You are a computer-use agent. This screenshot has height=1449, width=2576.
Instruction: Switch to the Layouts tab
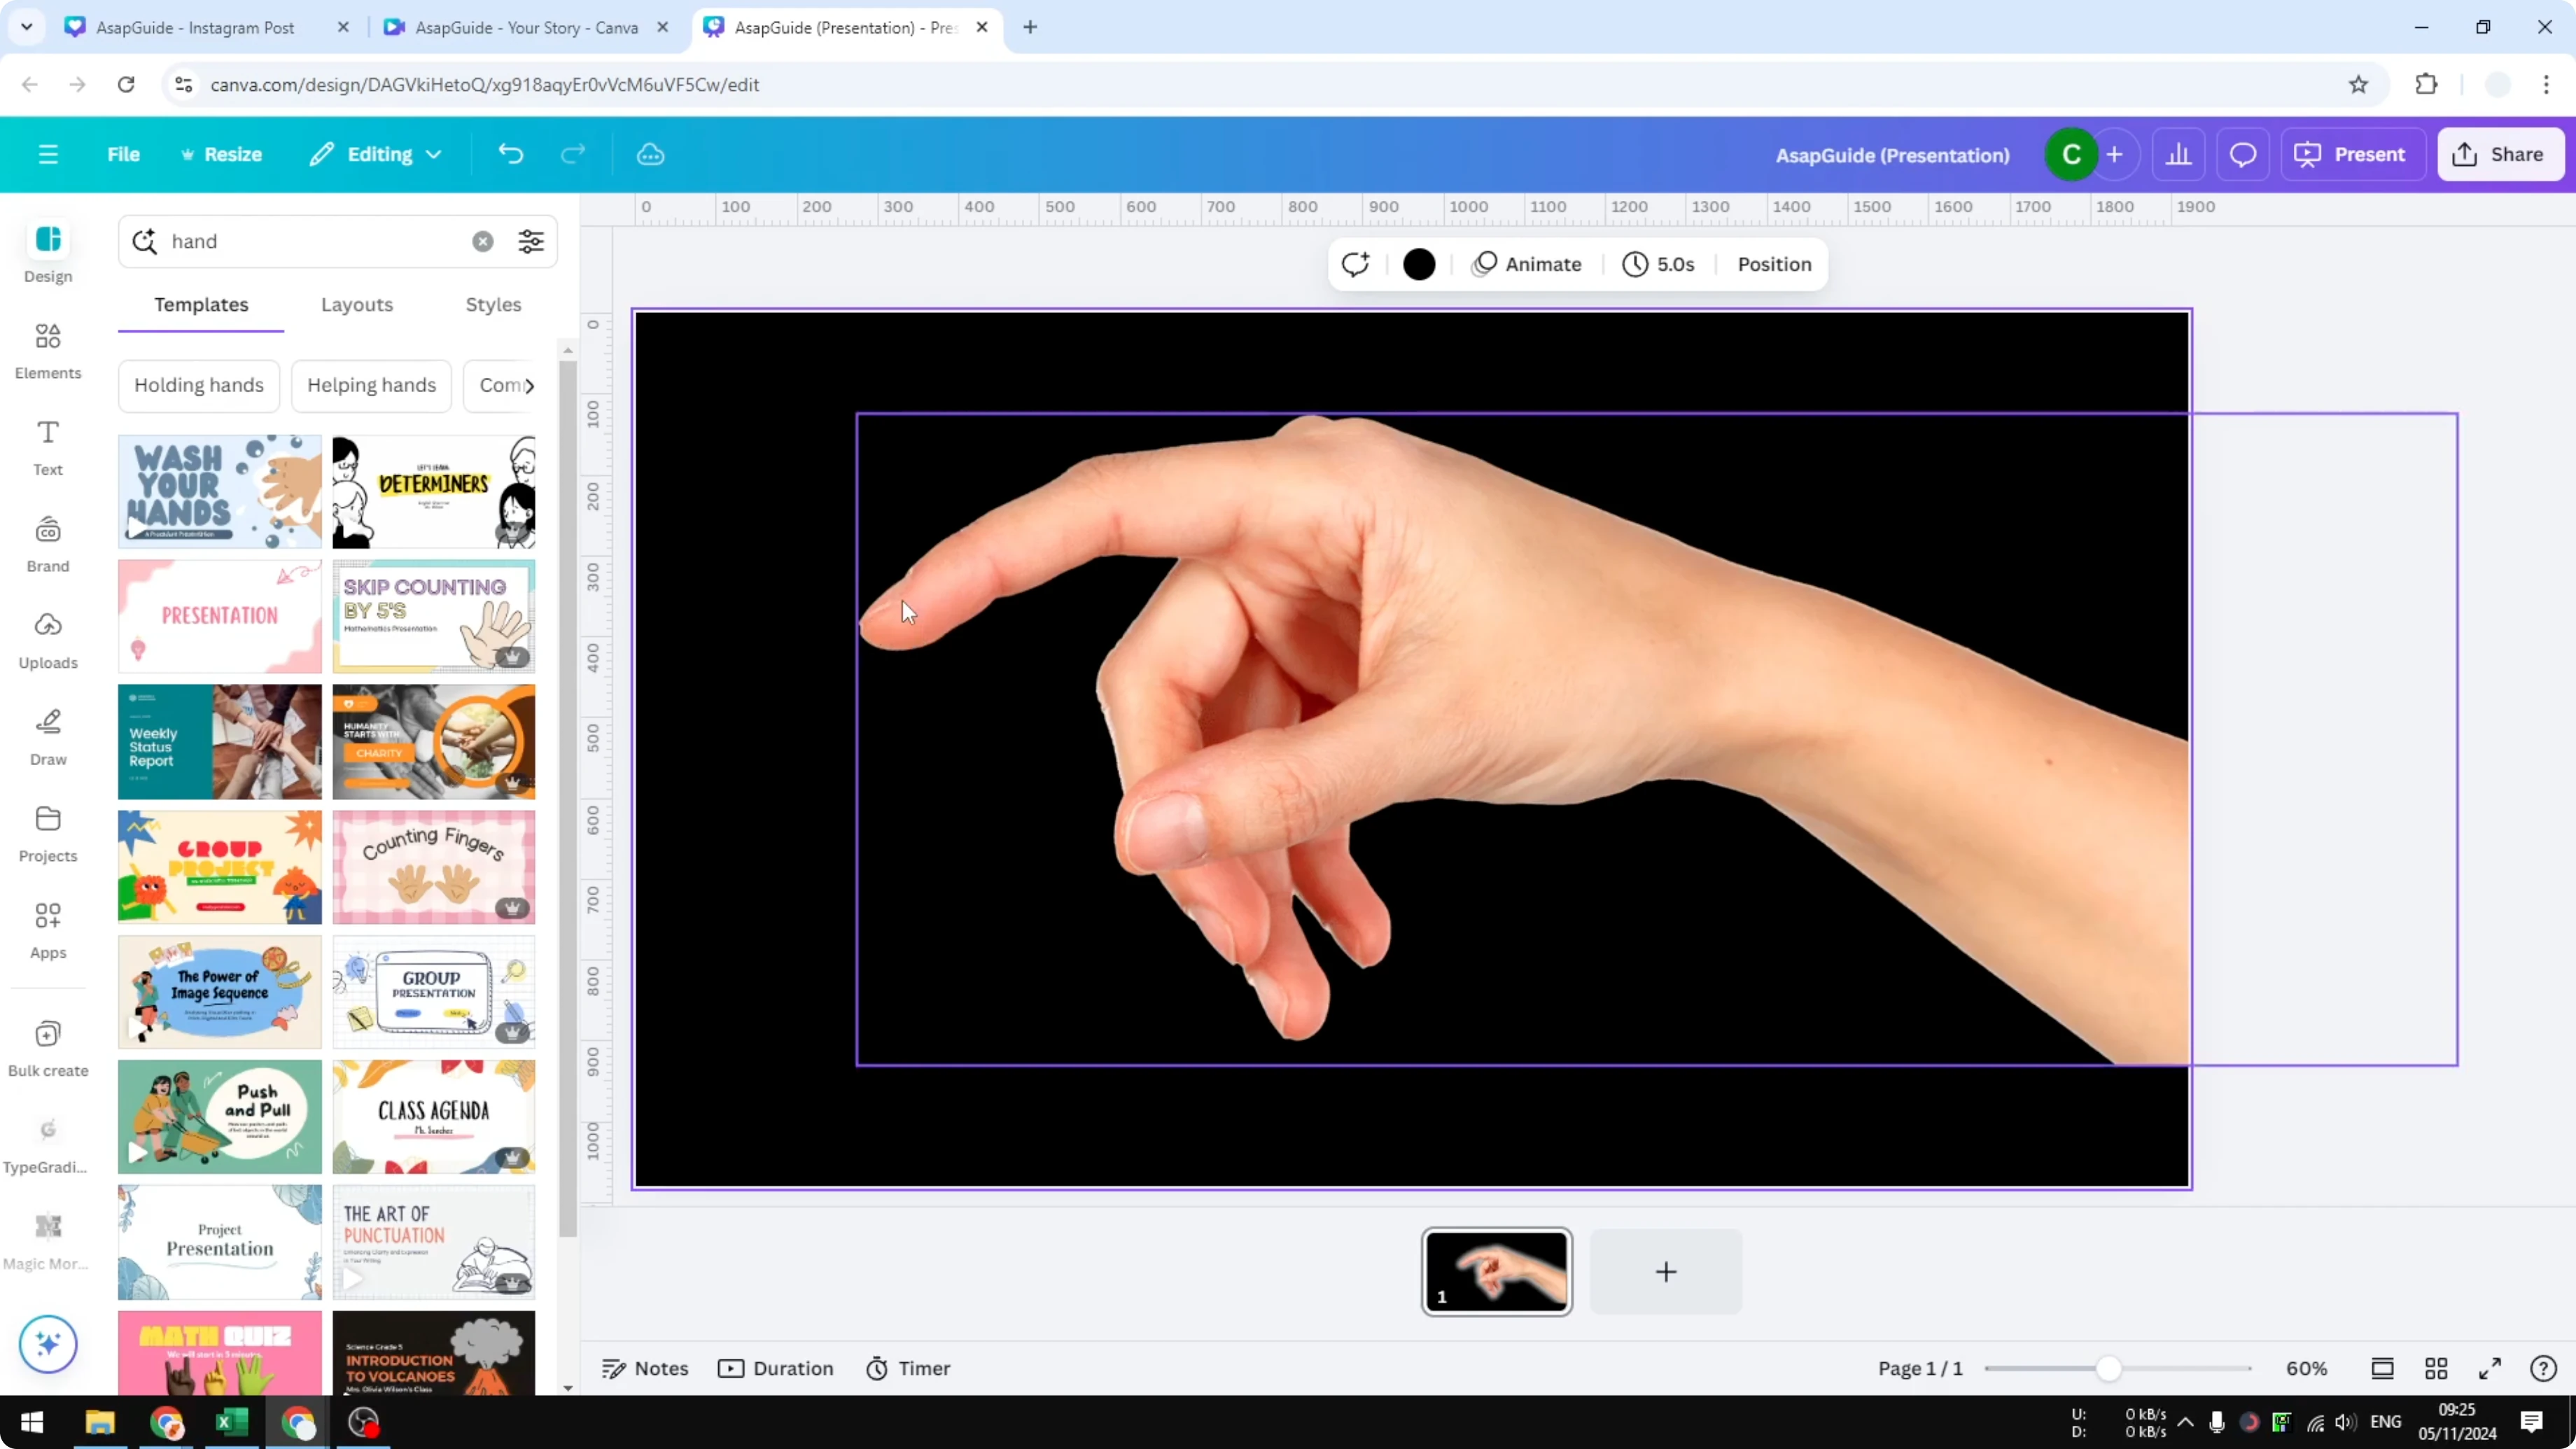coord(357,305)
